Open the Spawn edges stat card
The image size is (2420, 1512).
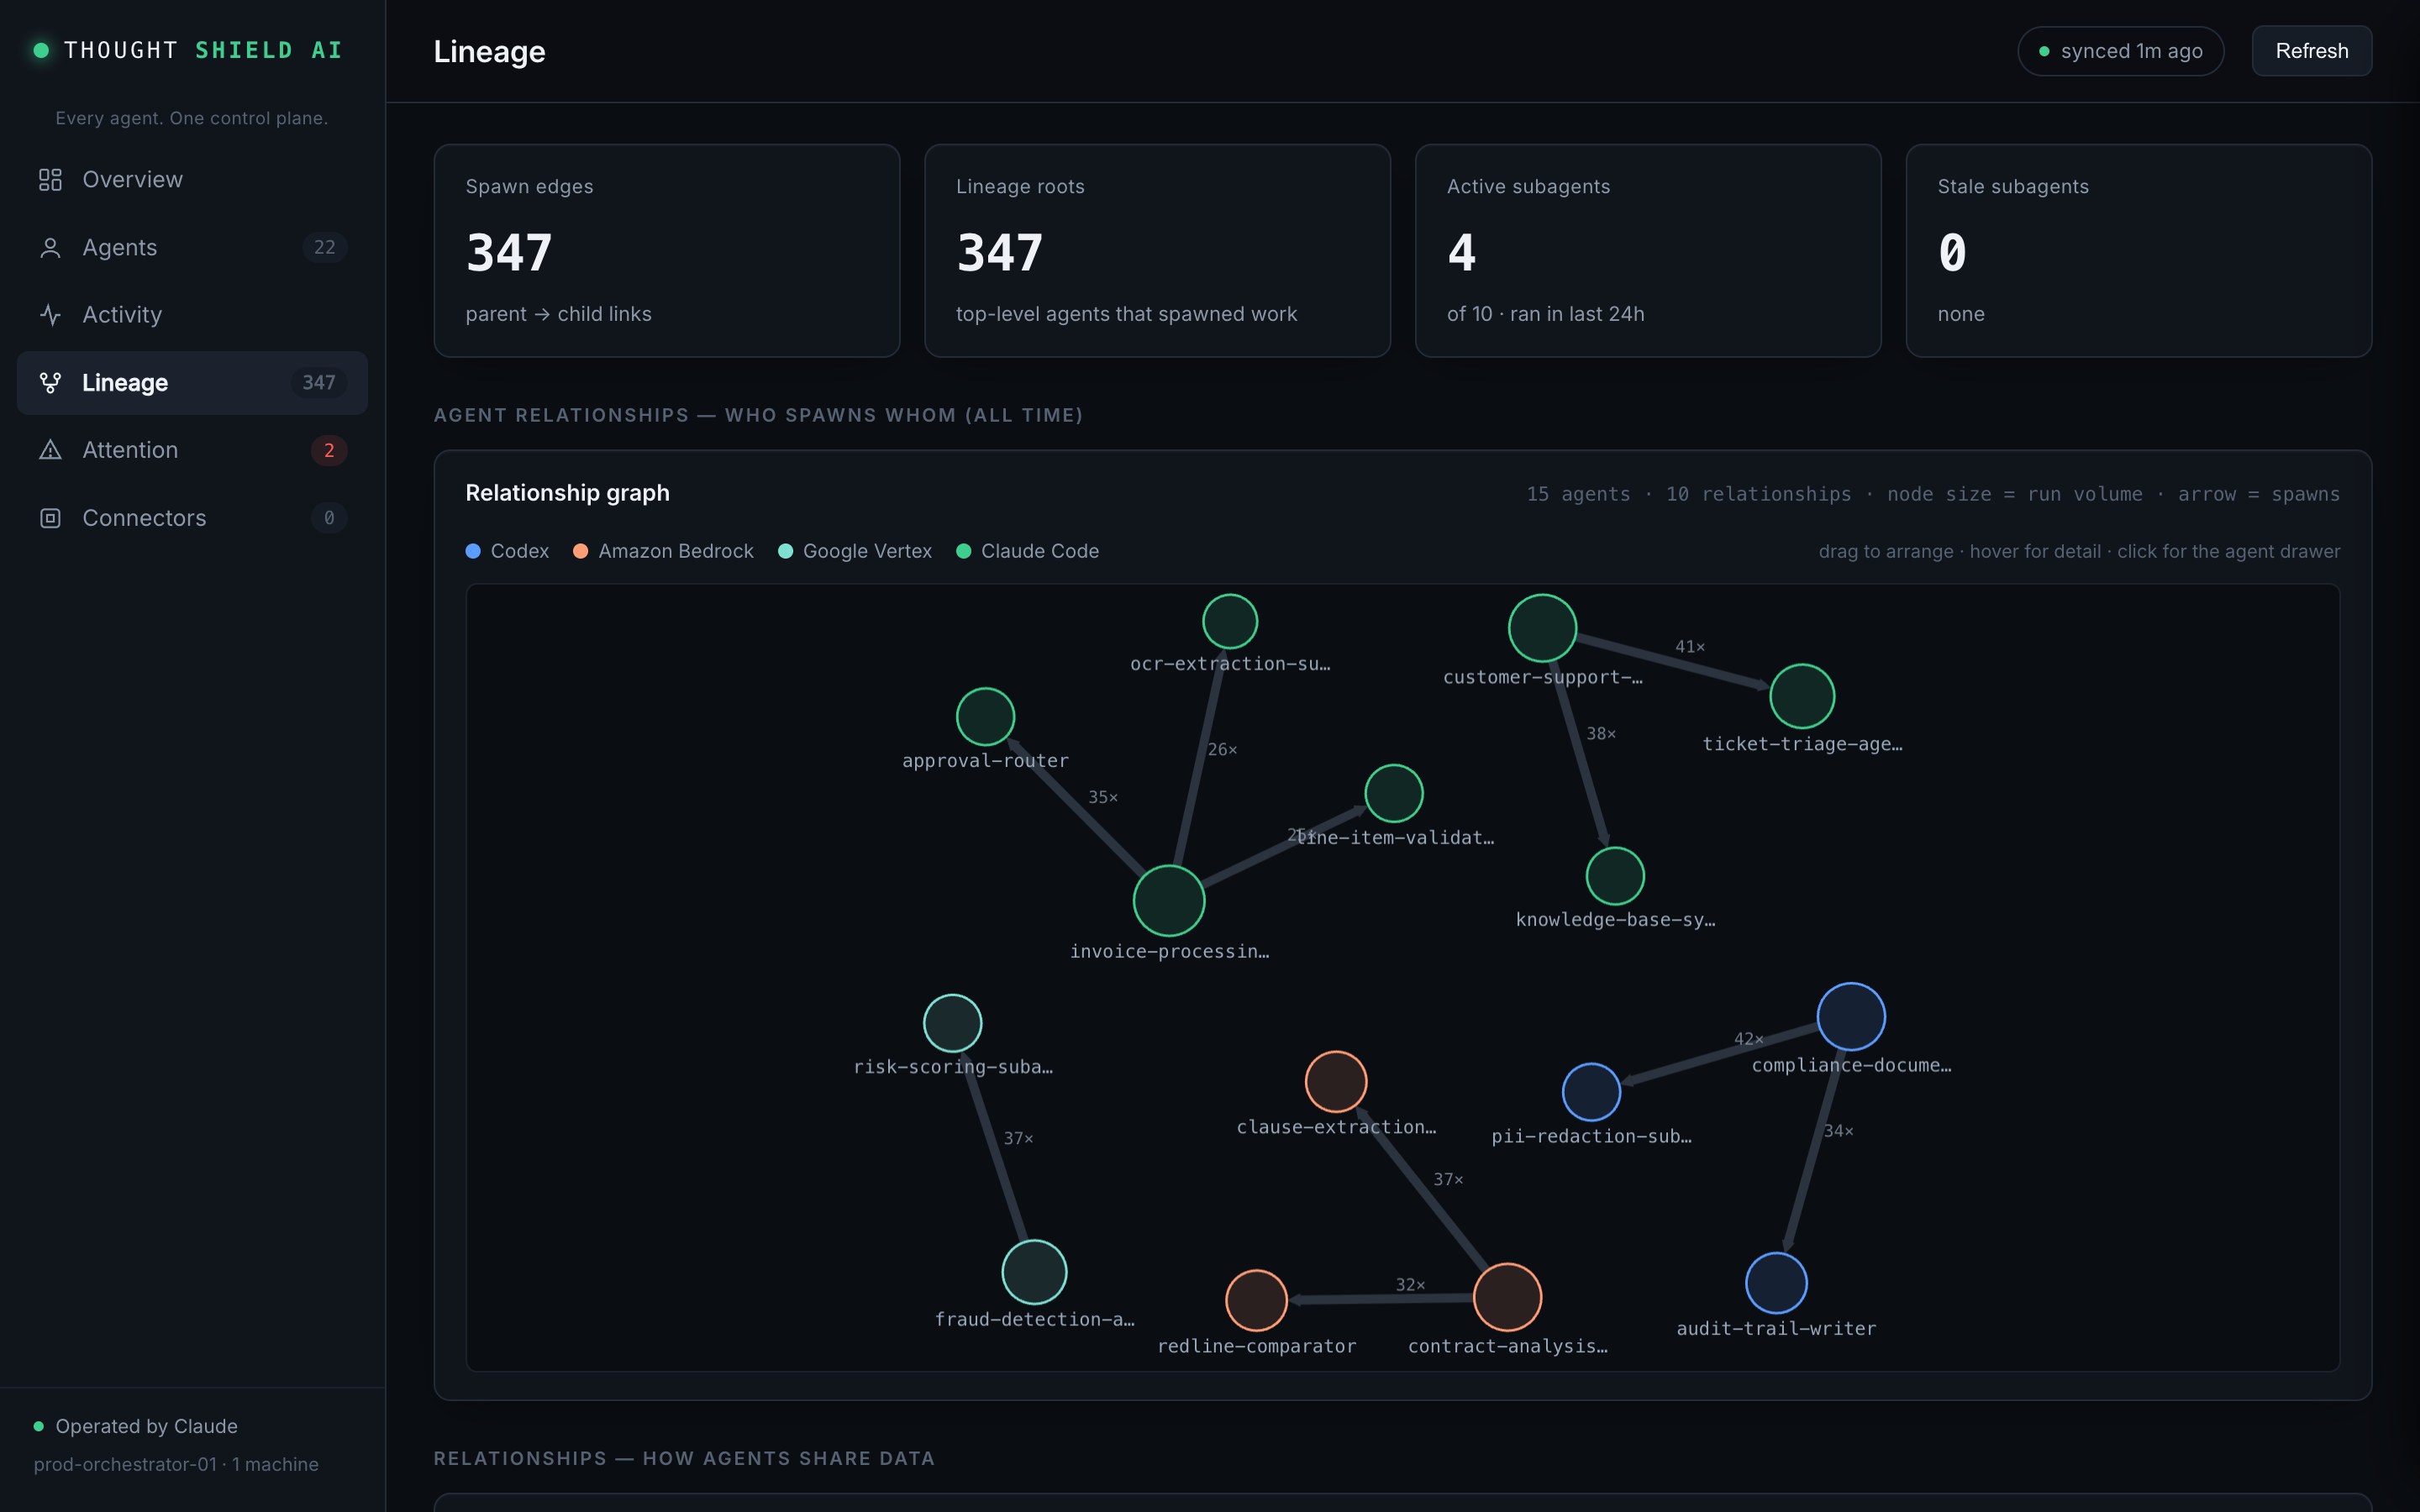click(667, 251)
